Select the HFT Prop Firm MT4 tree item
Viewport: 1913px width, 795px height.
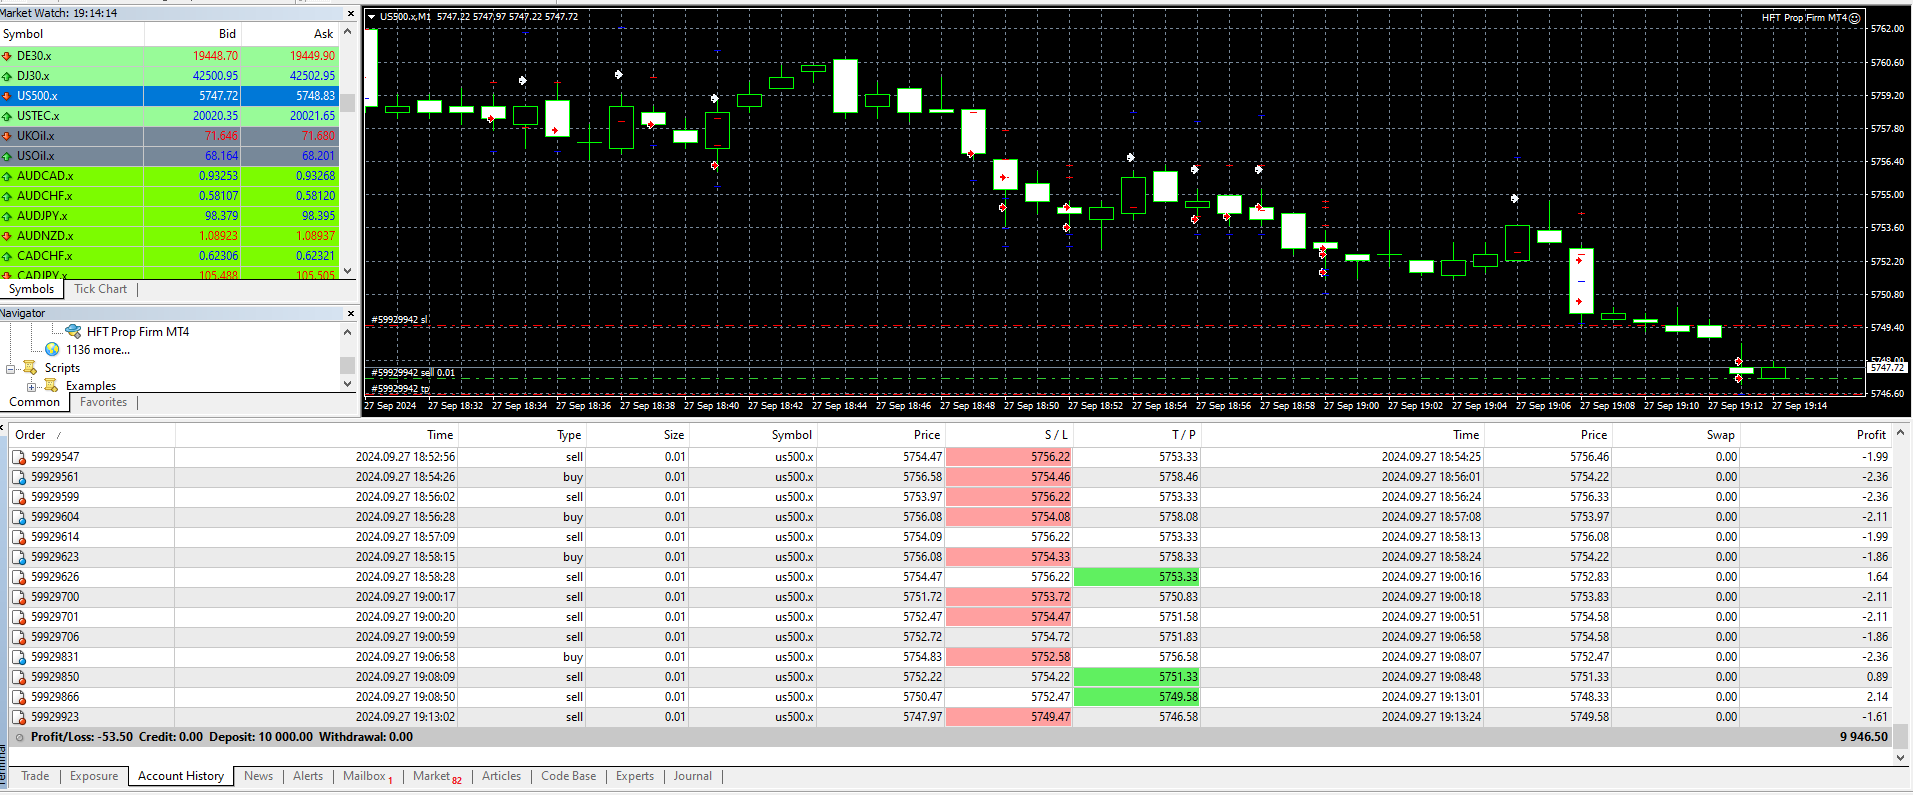click(138, 331)
